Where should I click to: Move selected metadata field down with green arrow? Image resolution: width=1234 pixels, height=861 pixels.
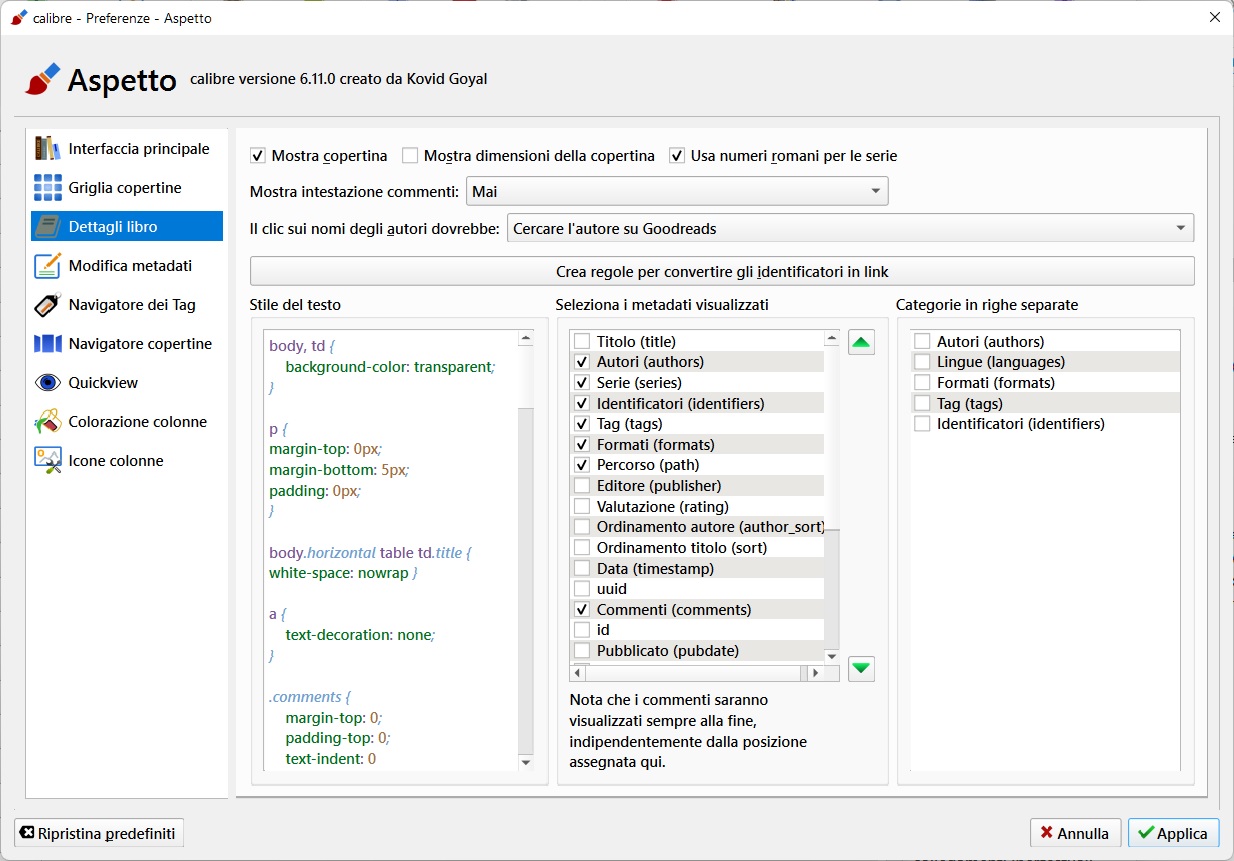pyautogui.click(x=861, y=668)
